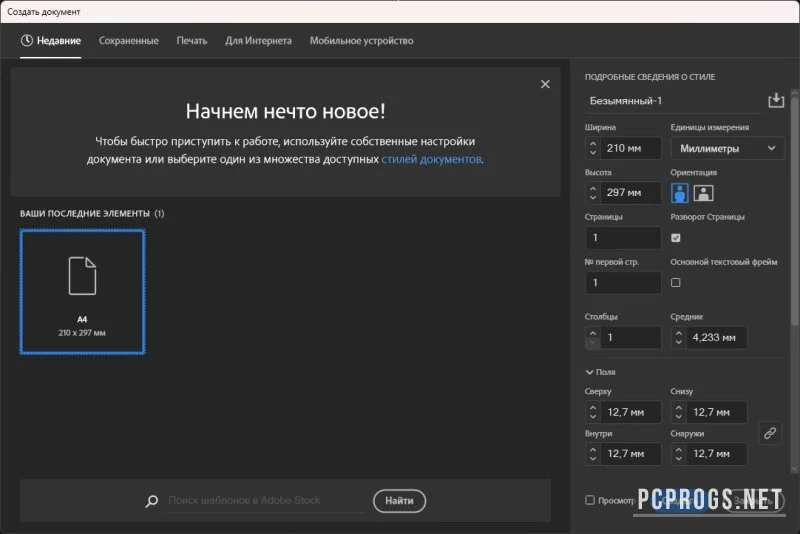Click the Высота stepper arrows
This screenshot has width=800, height=534.
[592, 192]
